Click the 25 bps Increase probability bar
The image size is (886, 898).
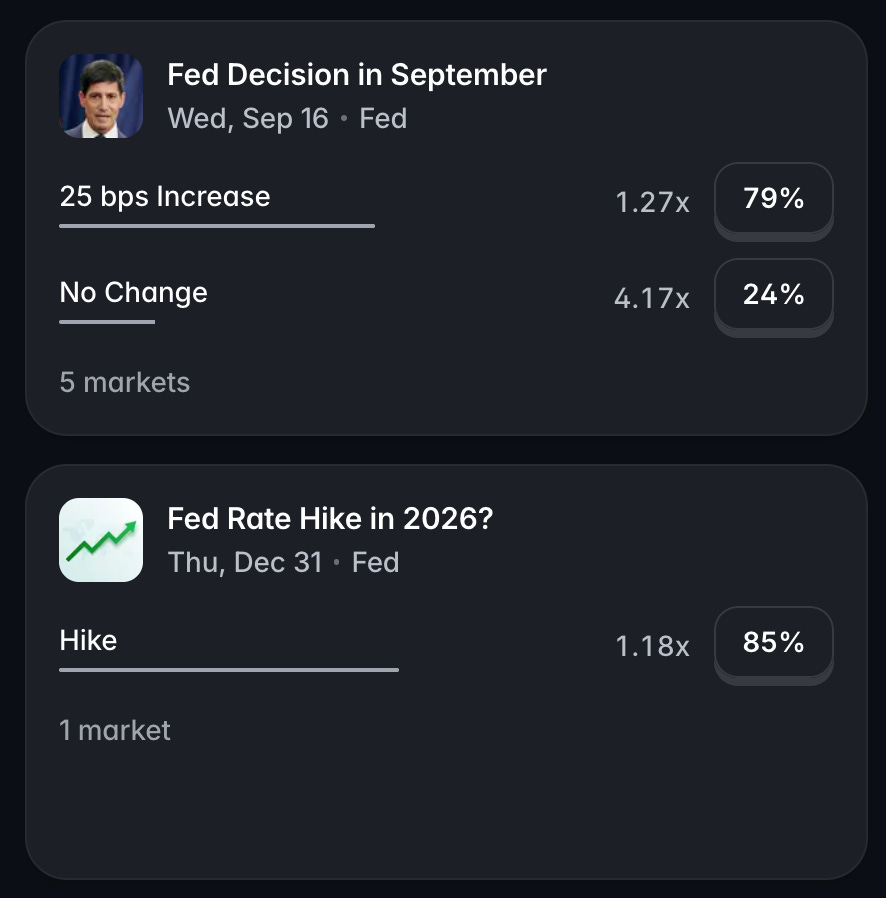click(217, 226)
